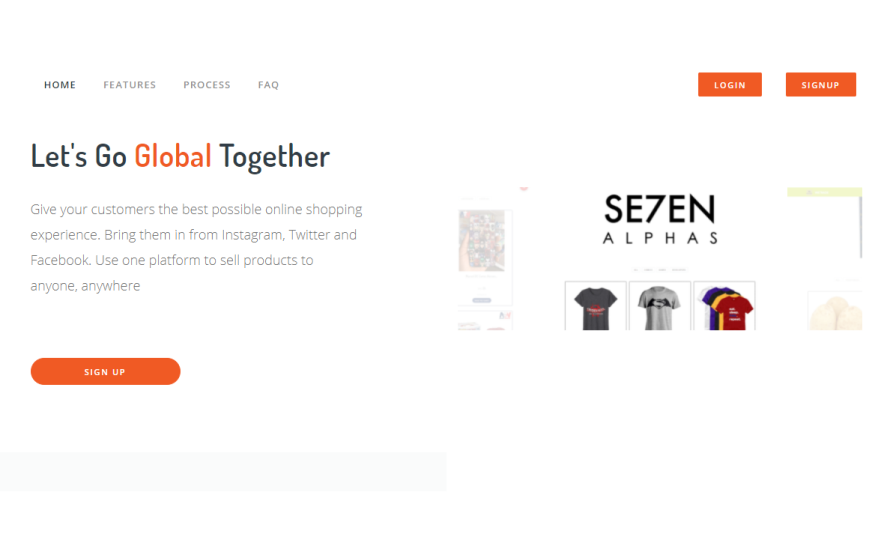The height and width of the screenshot is (560, 890).
Task: Click the faded phone screenshot on left slide
Action: tap(482, 241)
